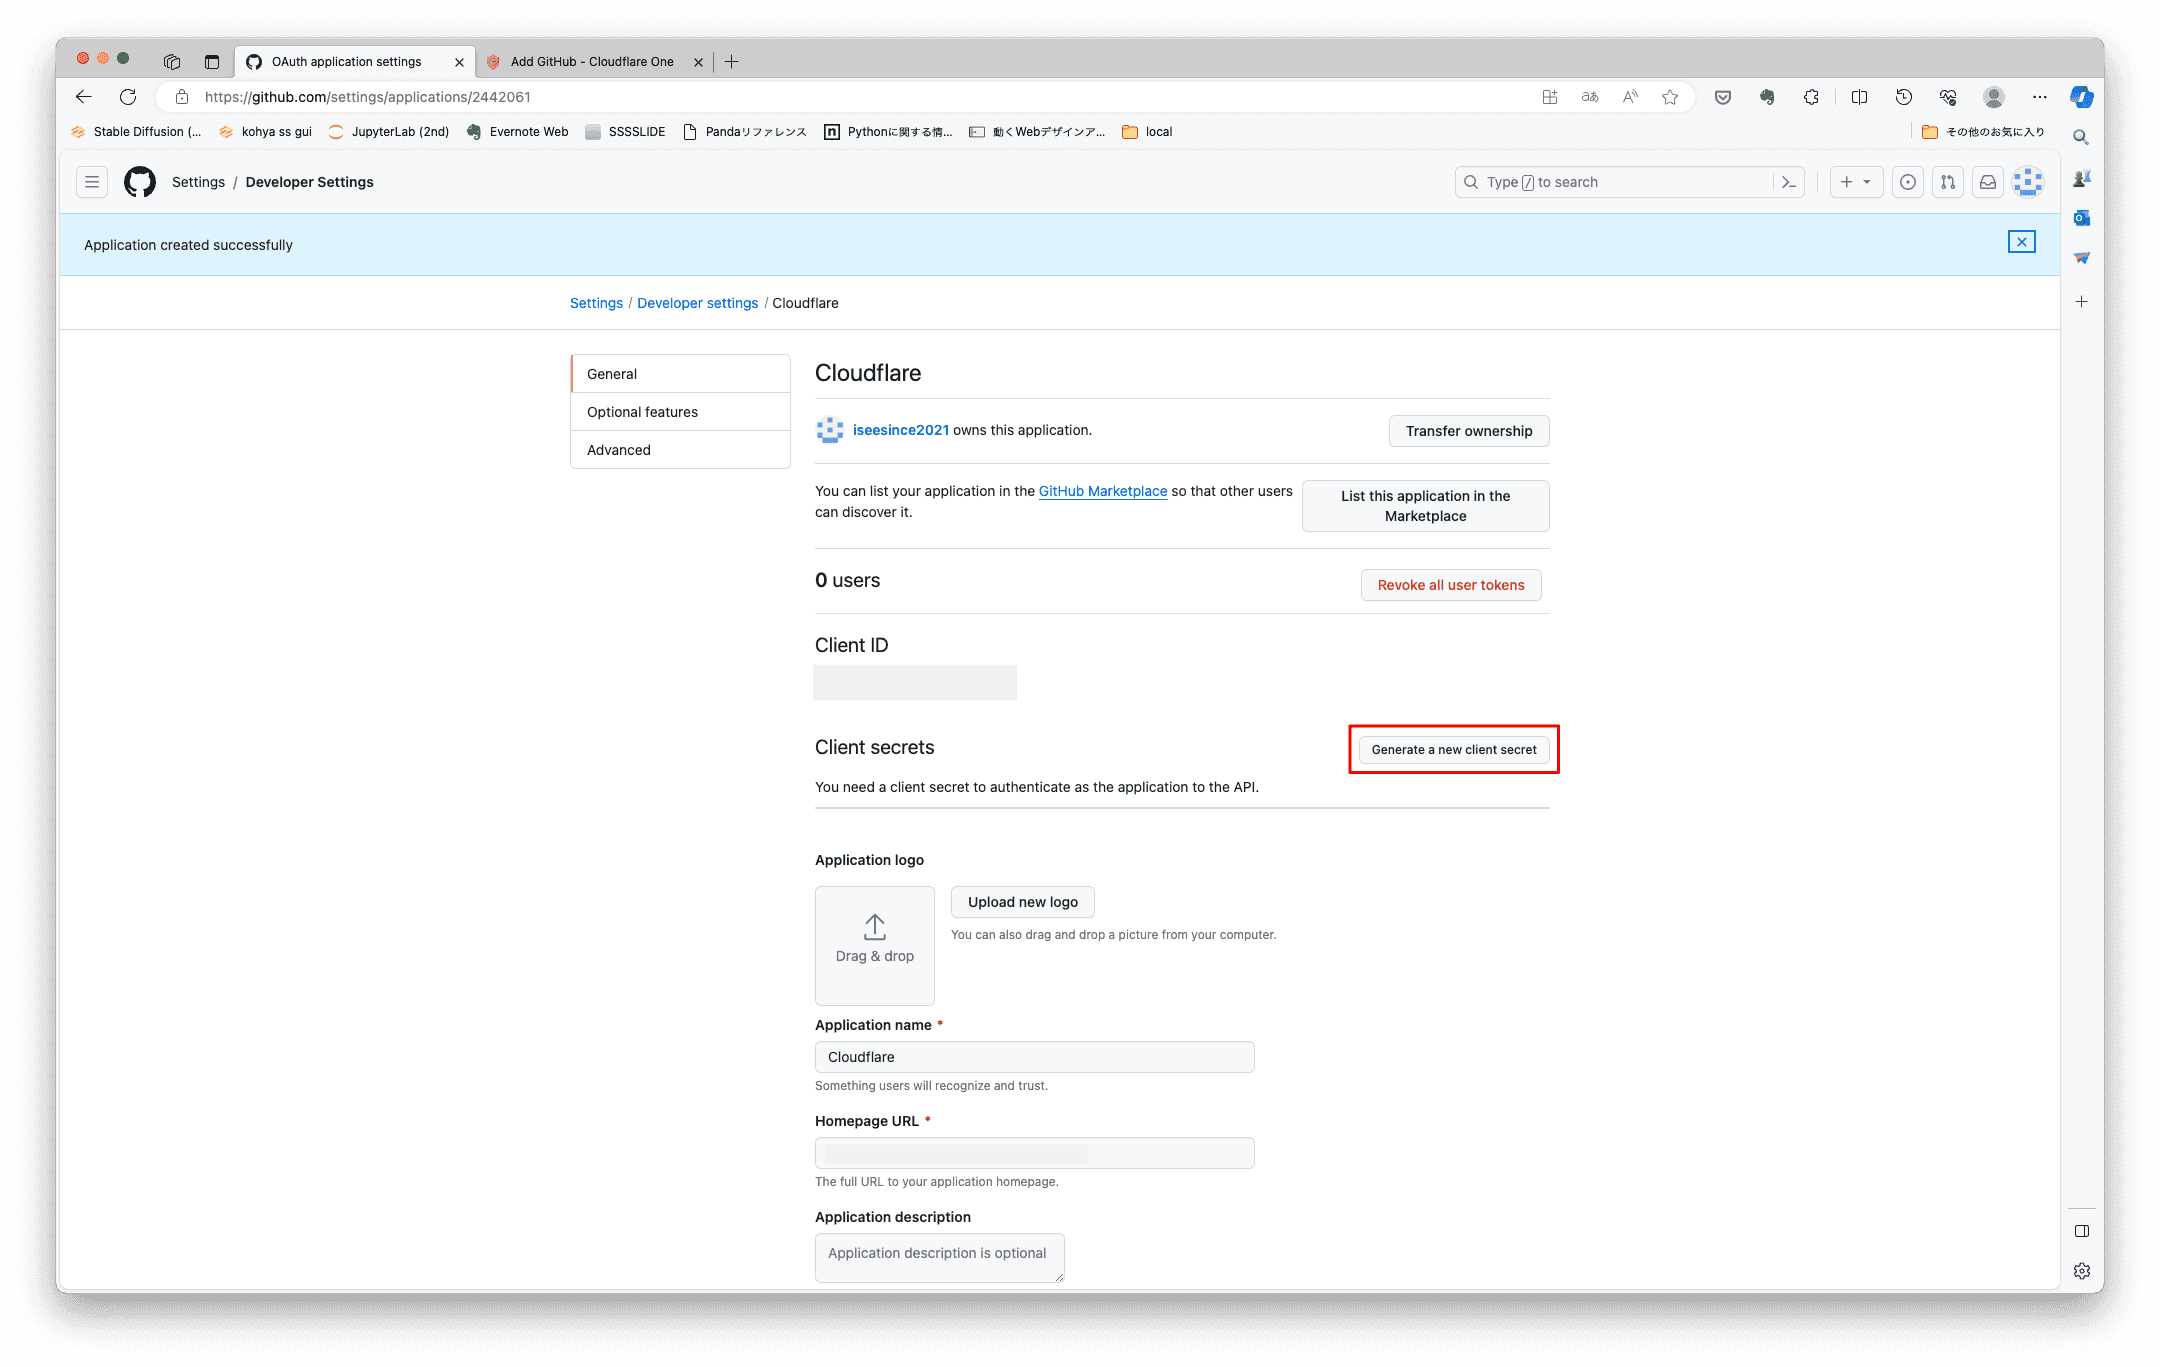Open pull requests icon in header
Viewport: 2160px width, 1367px height.
coord(1948,182)
